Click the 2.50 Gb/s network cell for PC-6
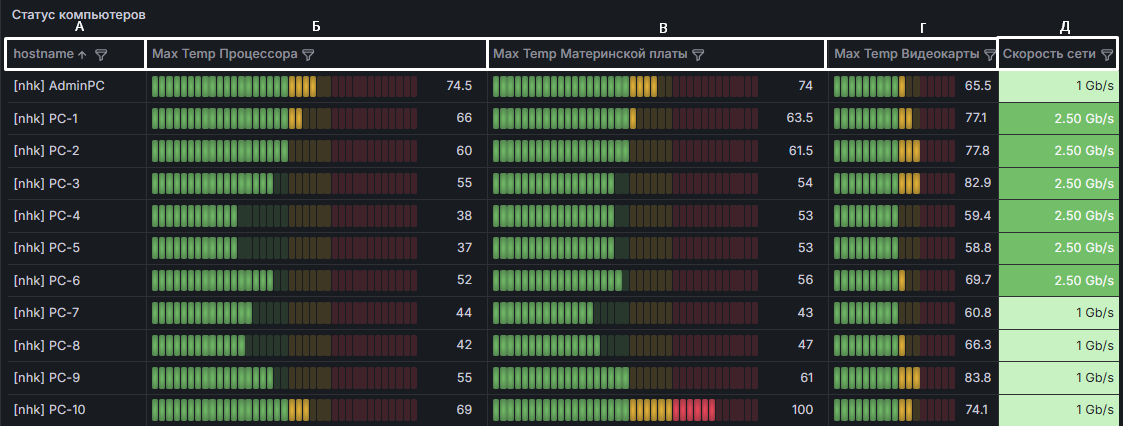 click(1058, 280)
